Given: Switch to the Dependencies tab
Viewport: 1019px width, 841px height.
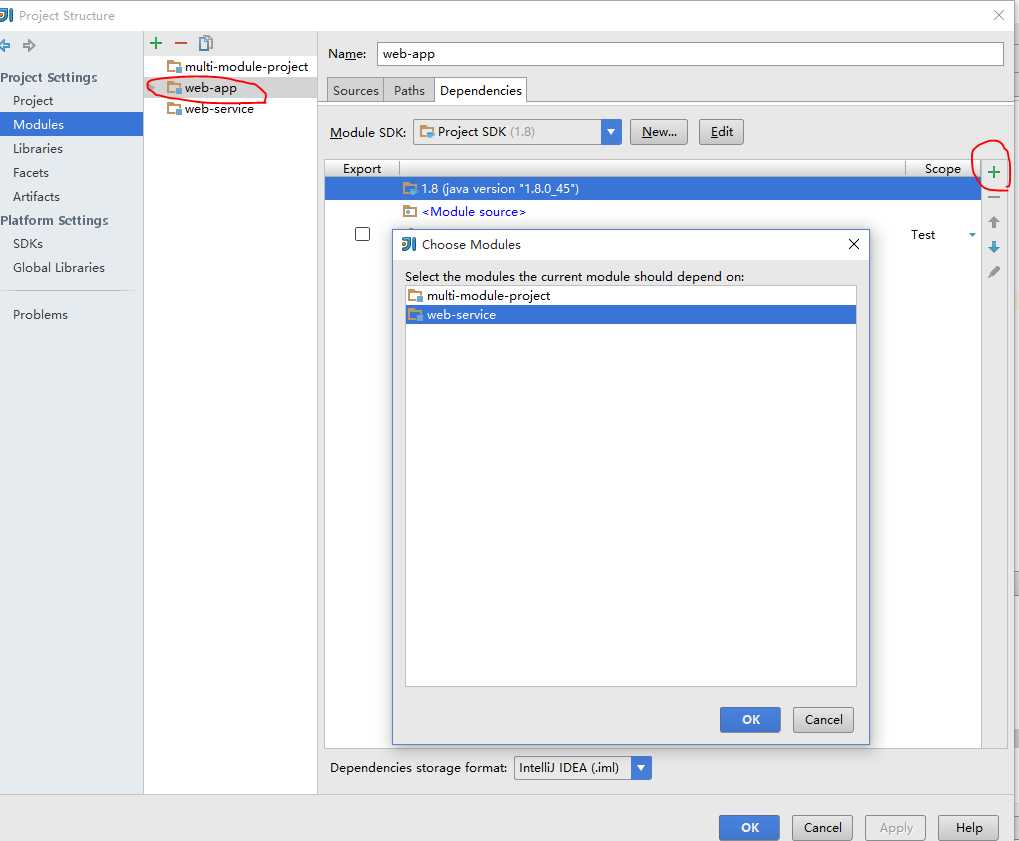Looking at the screenshot, I should pos(480,90).
